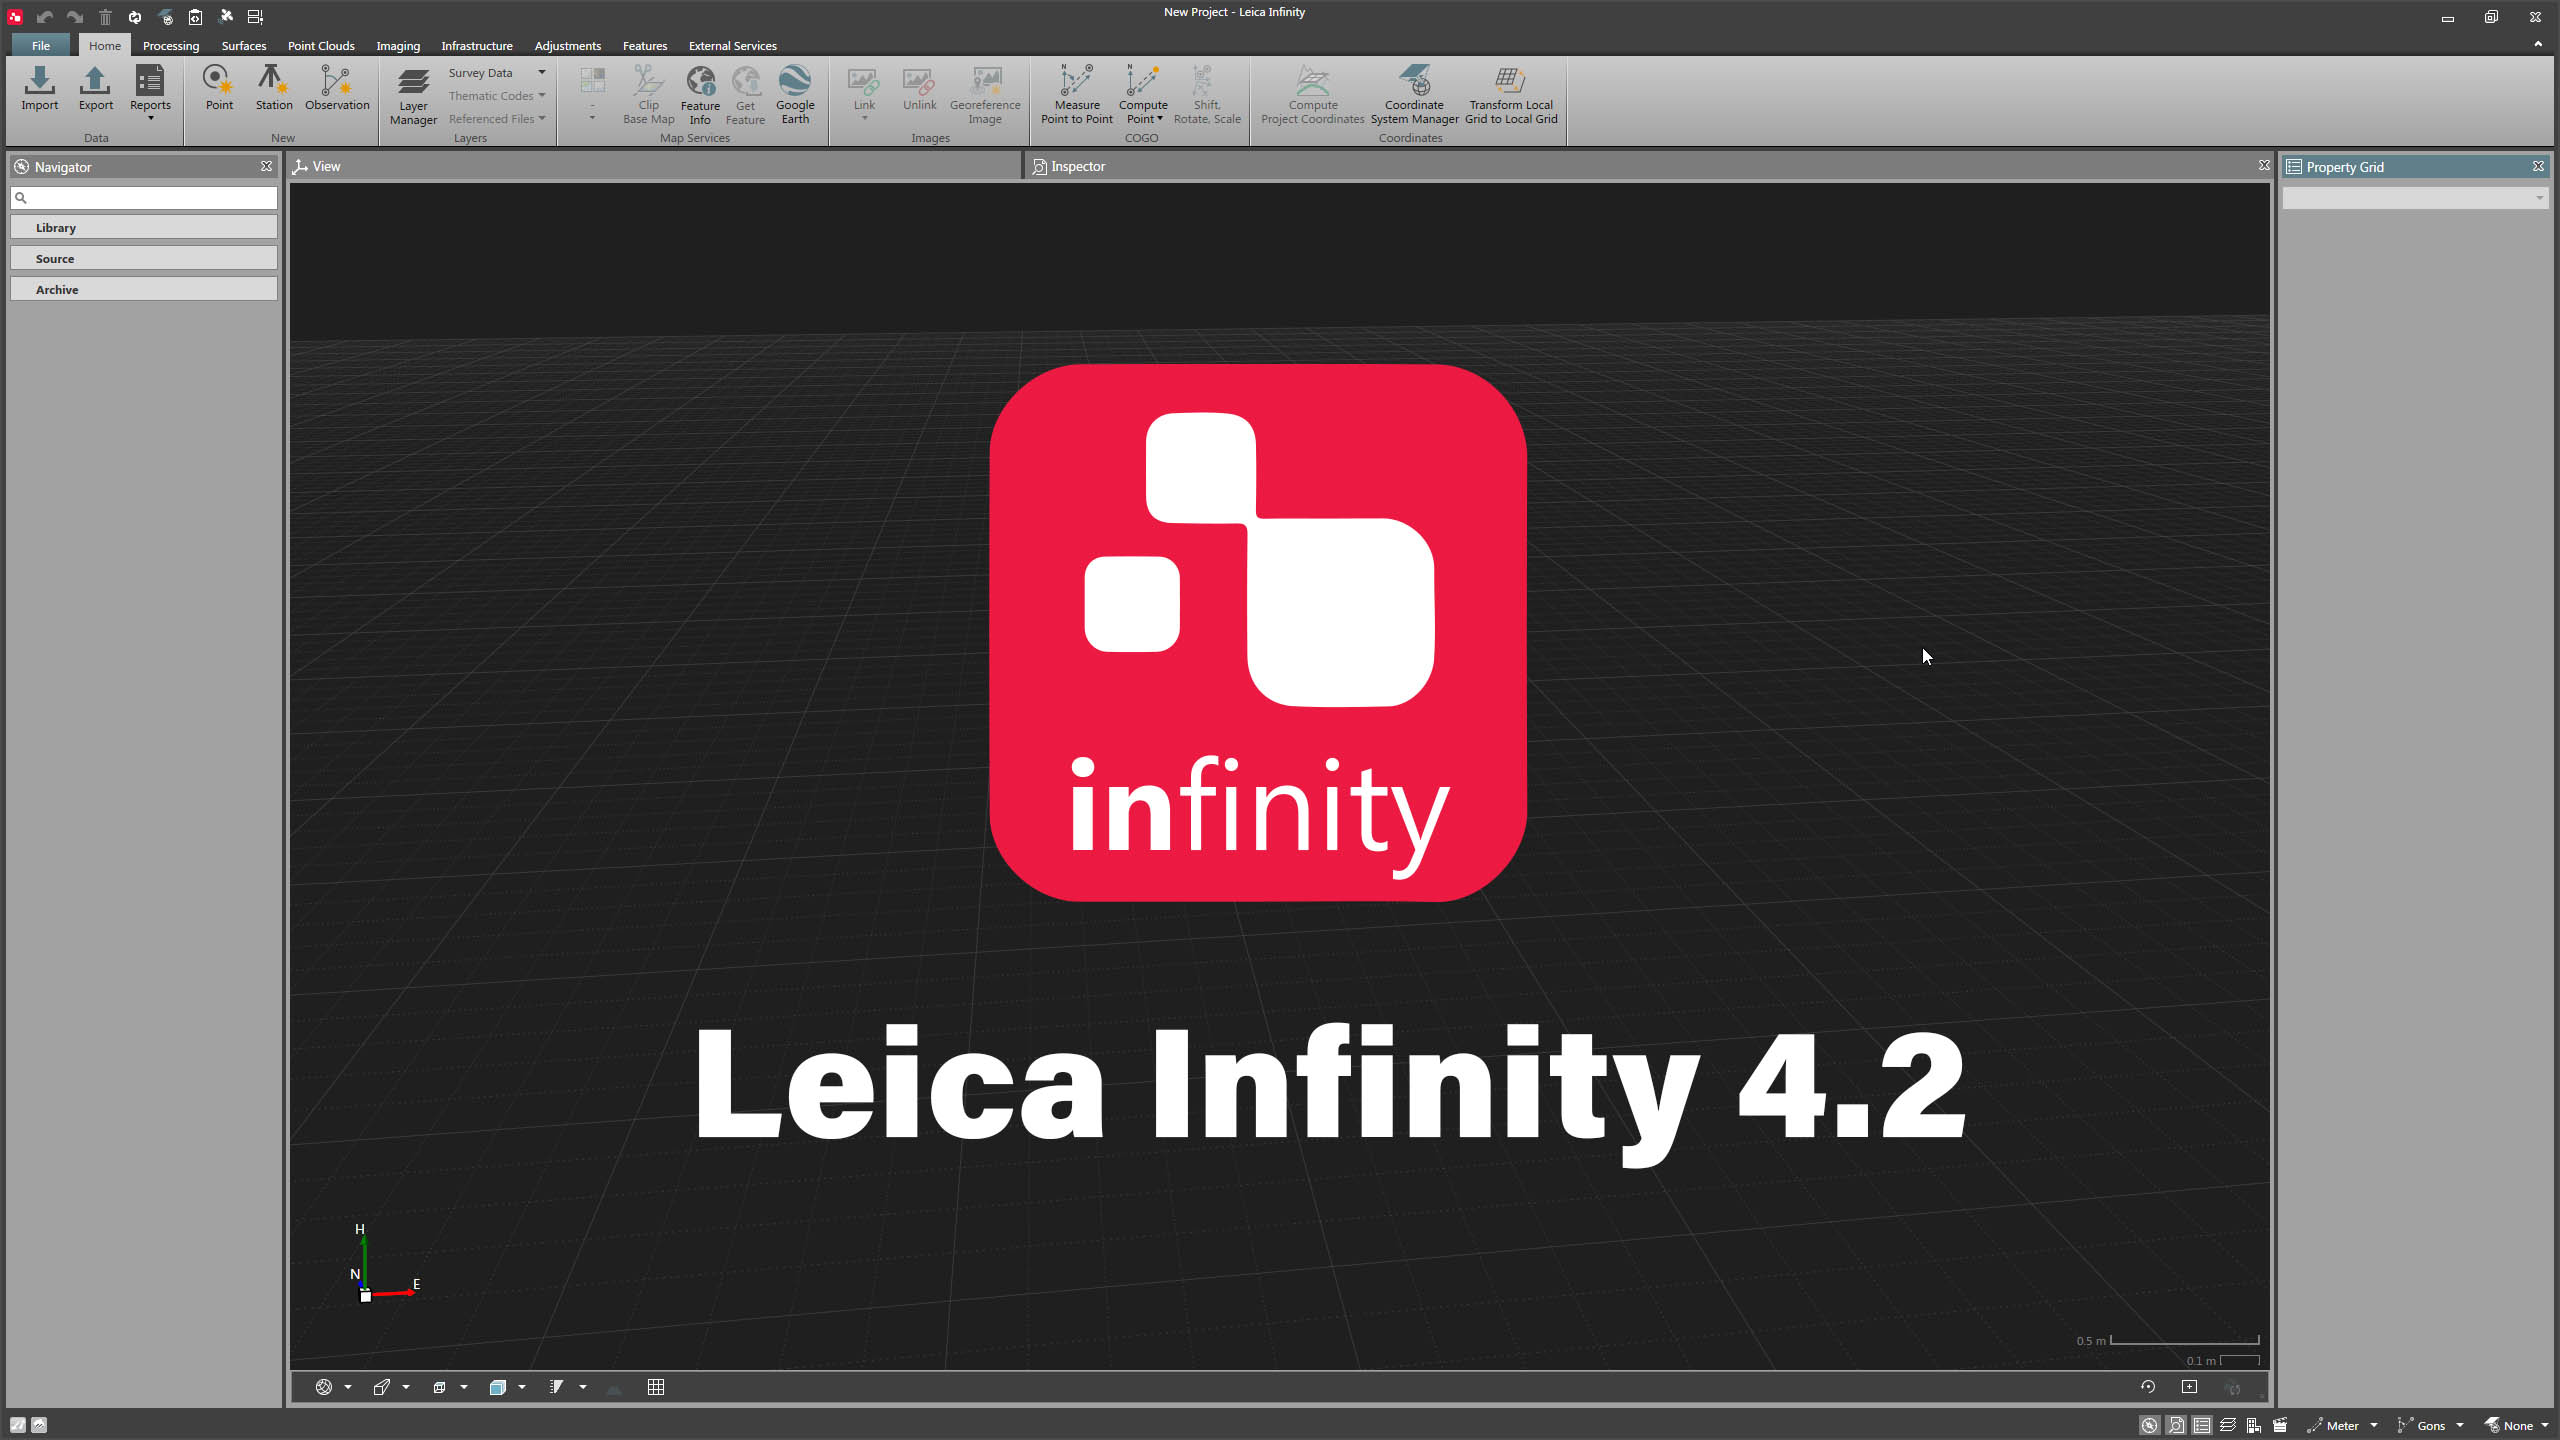Open Transform Local Grid to Local Grid
This screenshot has width=2560, height=1440.
pos(1510,94)
